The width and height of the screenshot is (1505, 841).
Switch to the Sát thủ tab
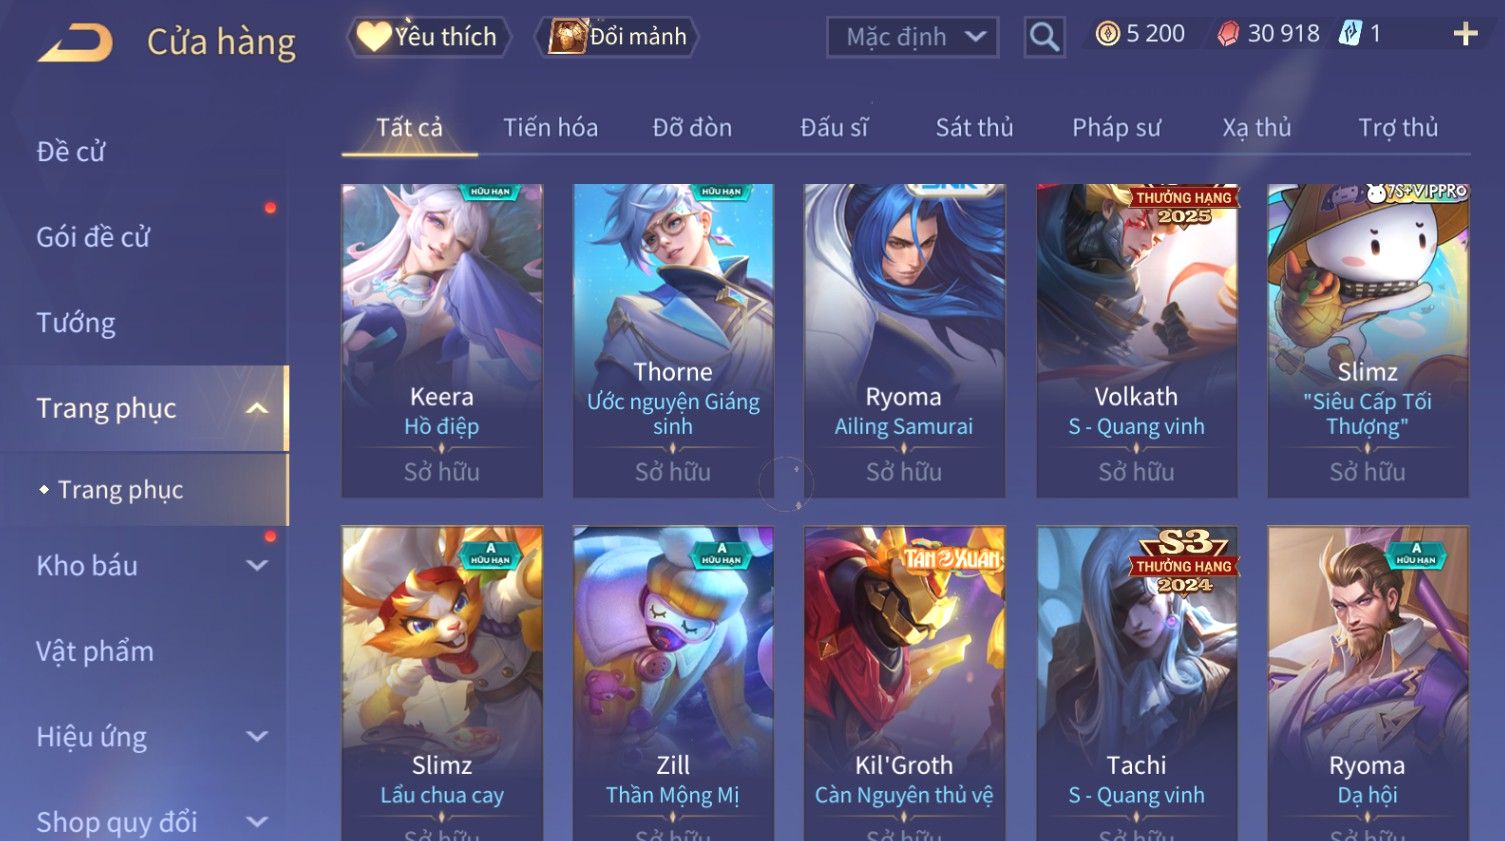(974, 128)
